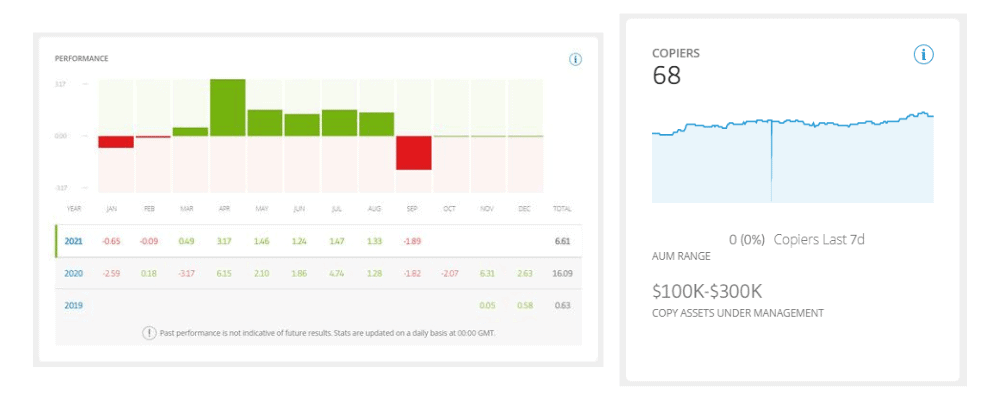The height and width of the screenshot is (400, 1000).
Task: Select the 2021 year row
Action: click(318, 241)
